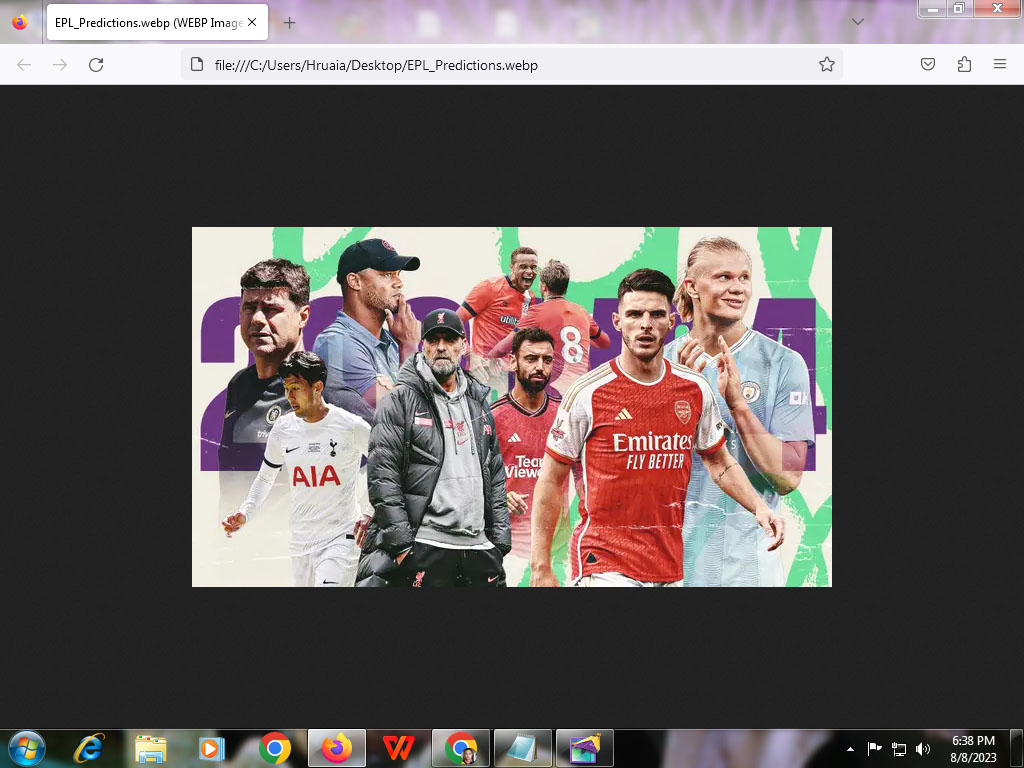Select the EPL_Predictions.webp tab
Image resolution: width=1024 pixels, height=768 pixels.
(145, 22)
